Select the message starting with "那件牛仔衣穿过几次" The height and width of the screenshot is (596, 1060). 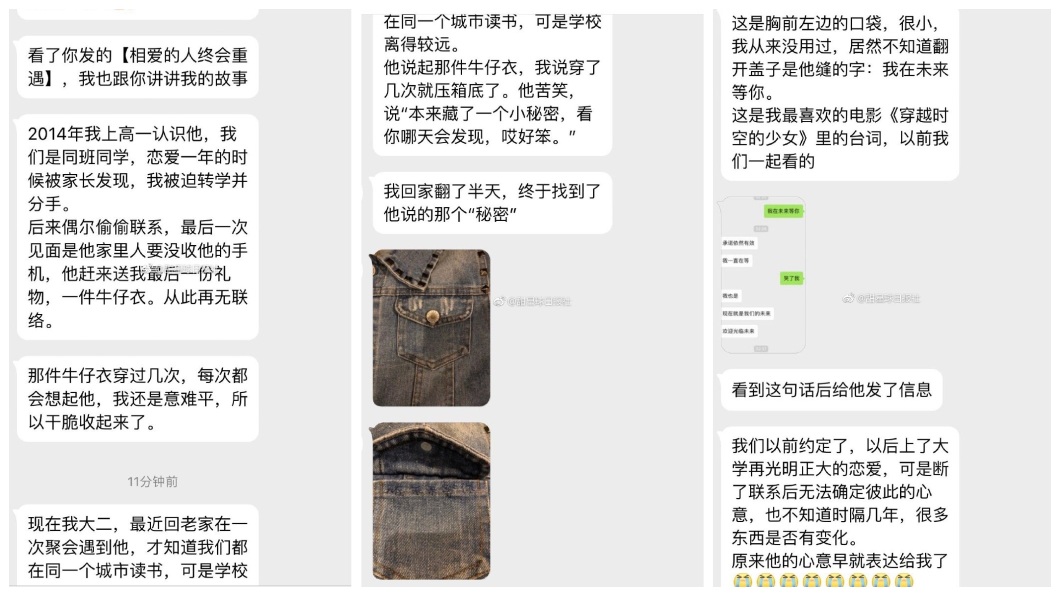(x=138, y=399)
